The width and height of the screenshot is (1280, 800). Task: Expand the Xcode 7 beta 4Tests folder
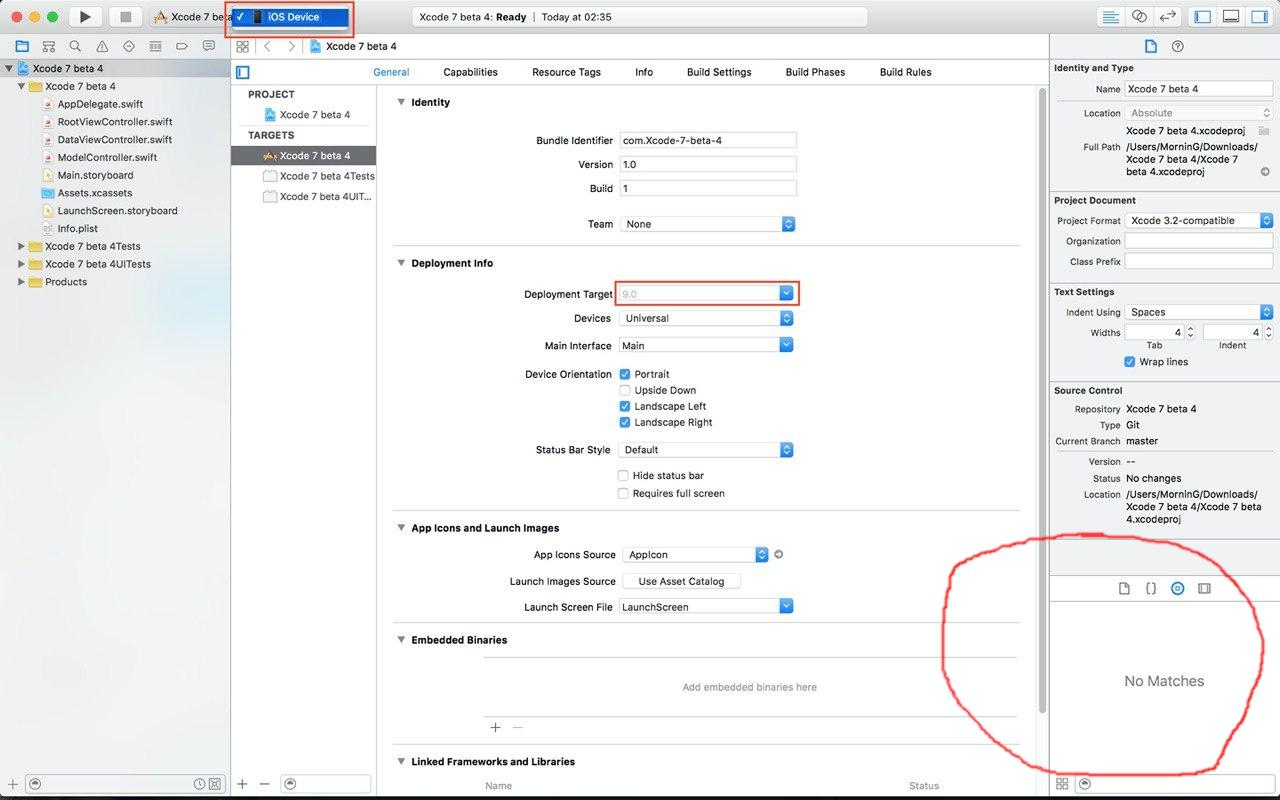coord(22,246)
